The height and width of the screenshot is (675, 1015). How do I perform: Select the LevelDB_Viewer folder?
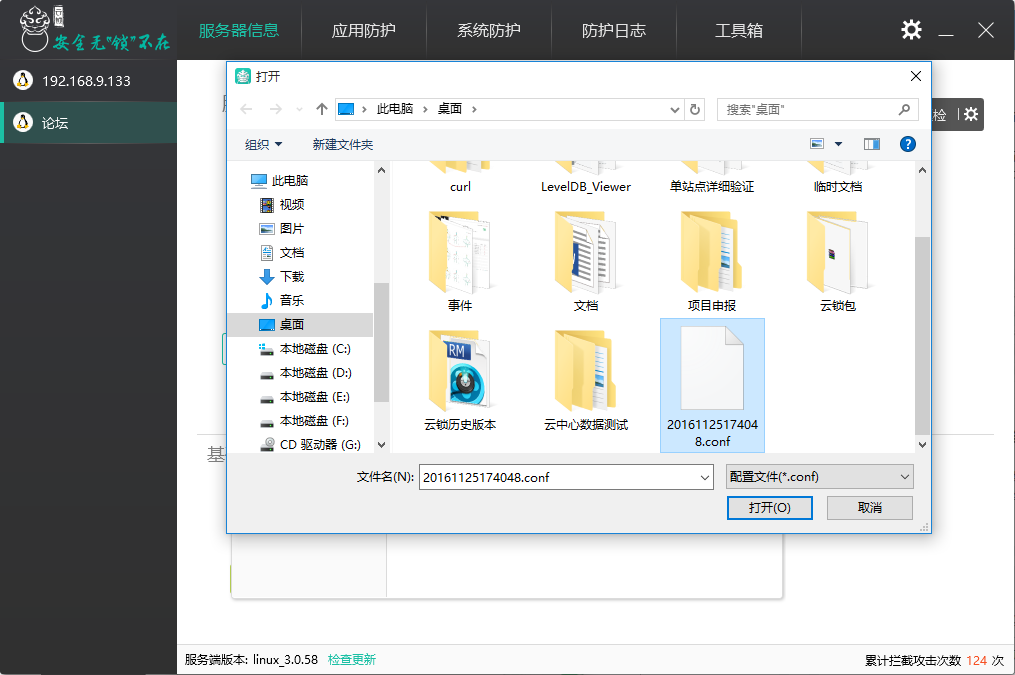(586, 178)
